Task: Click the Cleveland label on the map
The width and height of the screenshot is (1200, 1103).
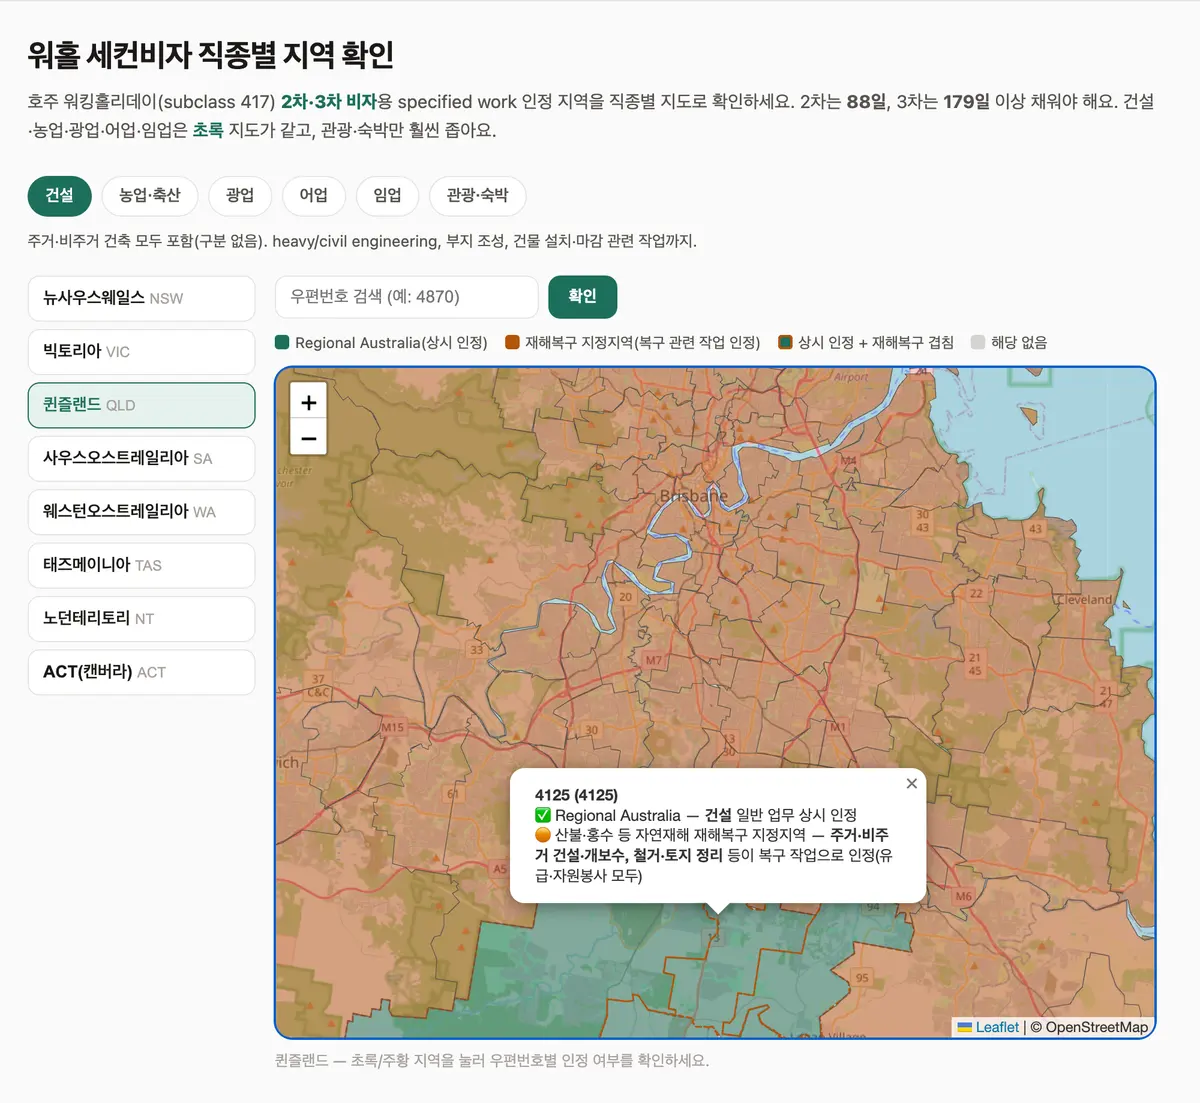Action: coord(1084,600)
